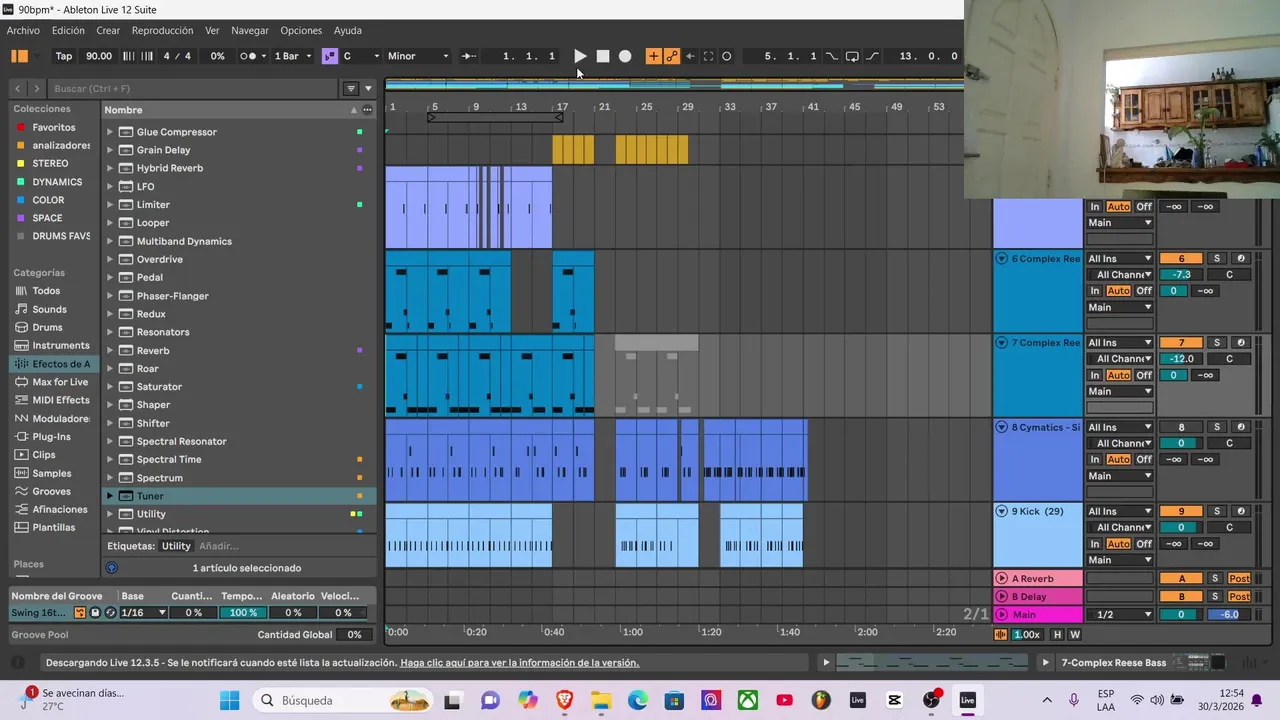Viewport: 1280px width, 720px height.
Task: Open All Ins dropdown on track 9 Kick
Action: tap(1119, 511)
